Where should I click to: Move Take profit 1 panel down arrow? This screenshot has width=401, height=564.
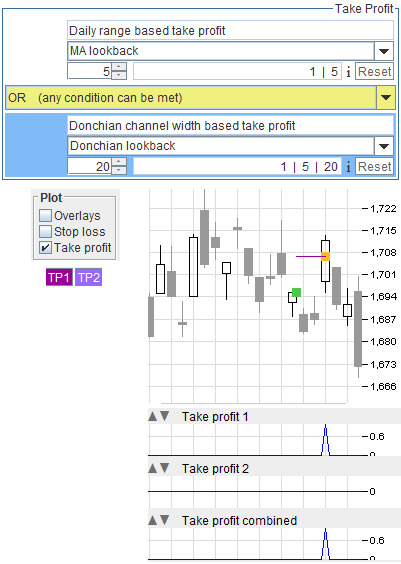click(x=165, y=417)
